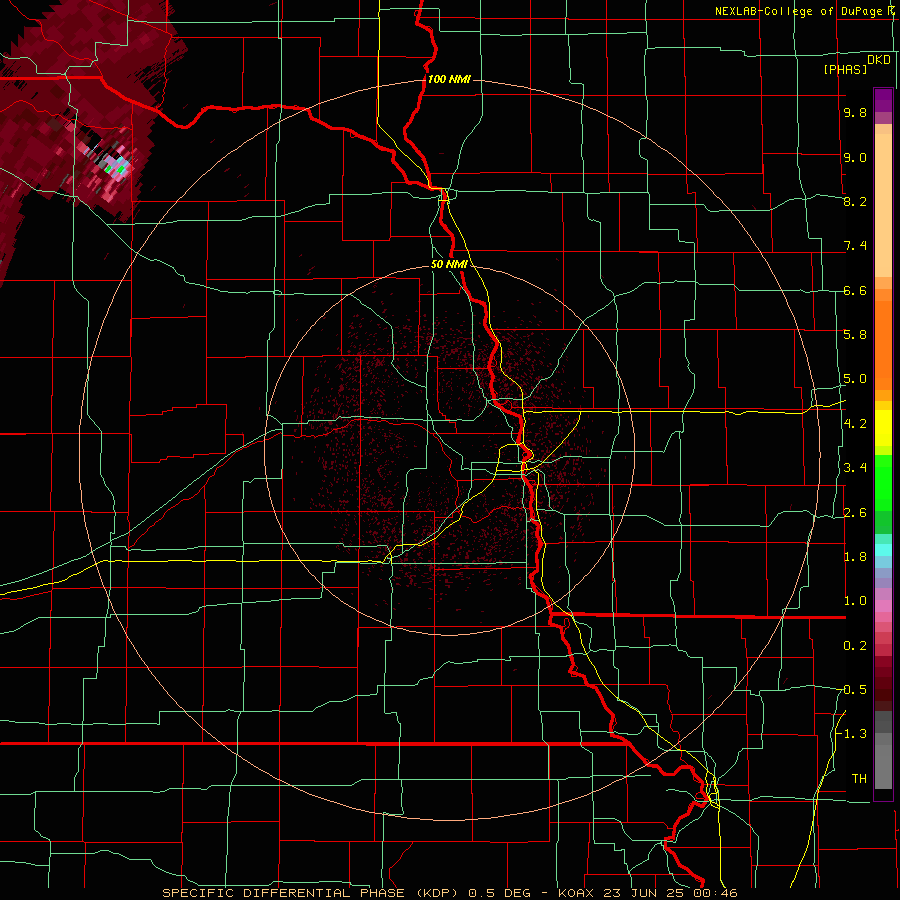Click the 2.6 legend value
The image size is (900, 900).
pos(855,513)
